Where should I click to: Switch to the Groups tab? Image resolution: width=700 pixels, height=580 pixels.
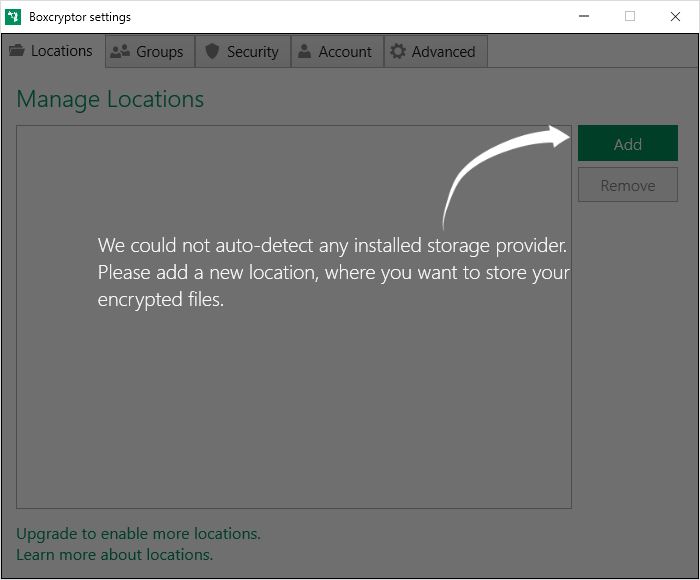(x=150, y=52)
